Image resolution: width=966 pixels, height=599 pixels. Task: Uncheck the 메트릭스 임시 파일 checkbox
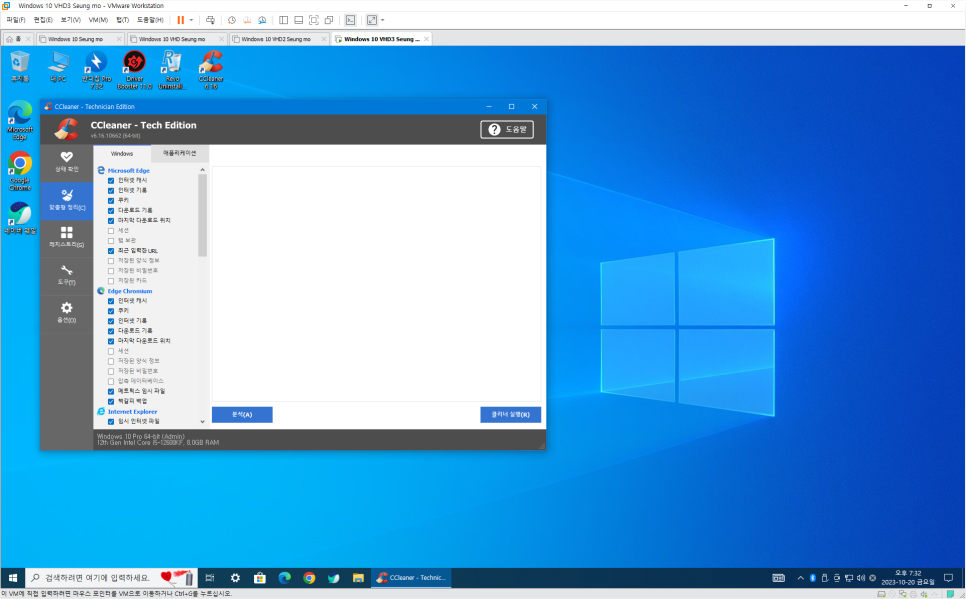pyautogui.click(x=111, y=391)
